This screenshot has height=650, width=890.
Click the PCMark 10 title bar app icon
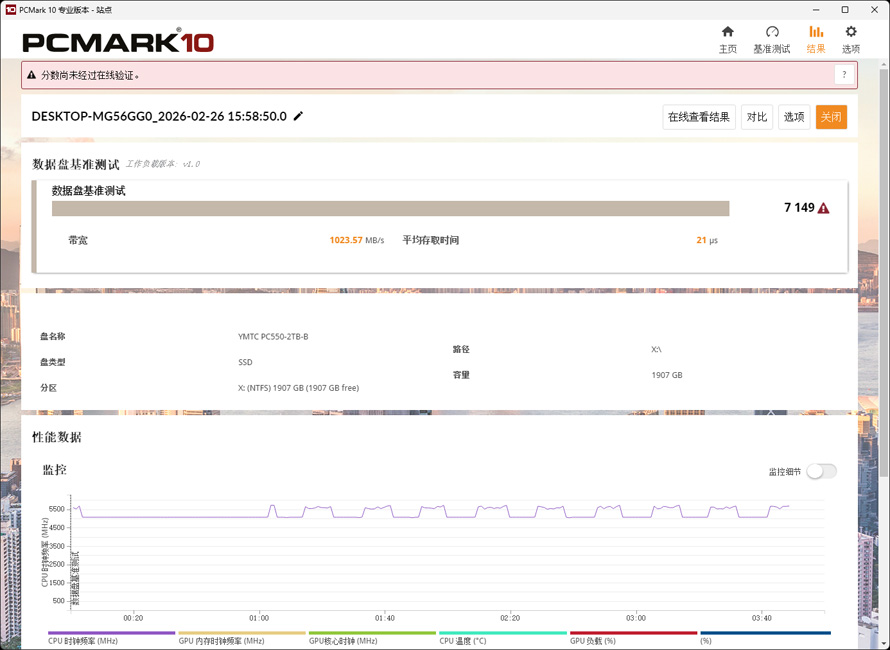coord(10,9)
